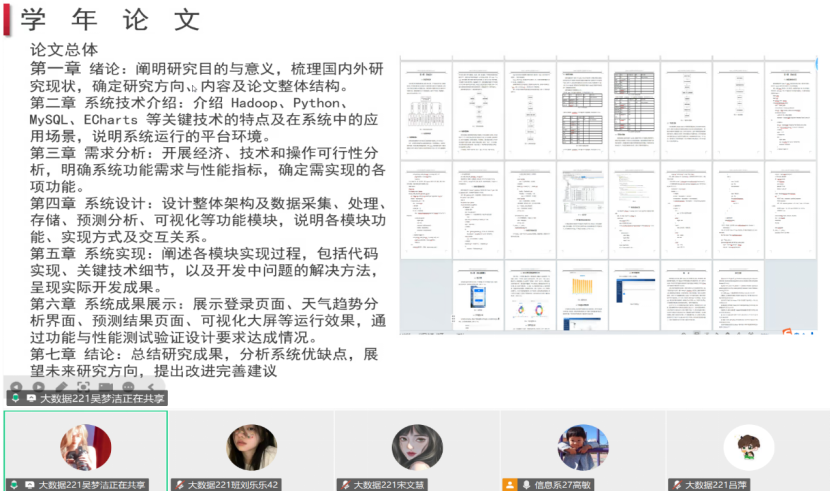The width and height of the screenshot is (831, 491).
Task: Click the 学年论文 slide title
Action: [x=111, y=20]
